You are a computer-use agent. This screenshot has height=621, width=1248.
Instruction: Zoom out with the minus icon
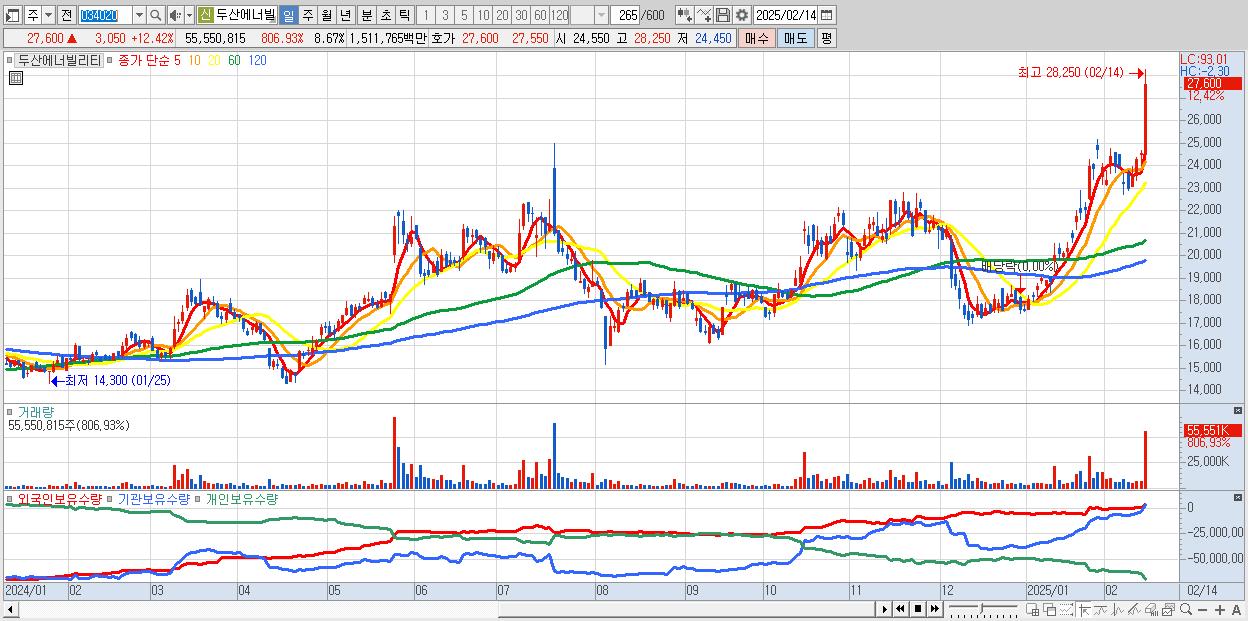tap(1202, 609)
